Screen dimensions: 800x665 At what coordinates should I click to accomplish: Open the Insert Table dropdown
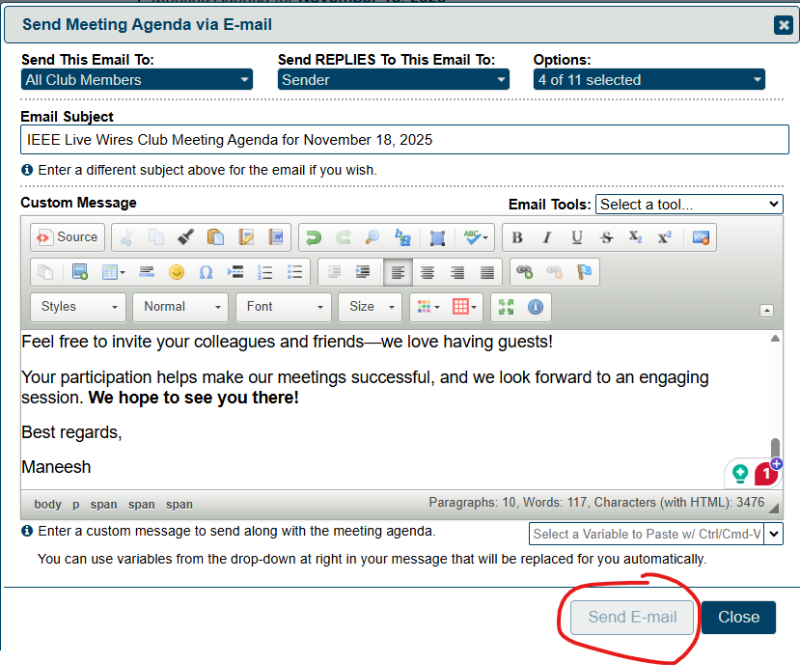click(x=113, y=272)
